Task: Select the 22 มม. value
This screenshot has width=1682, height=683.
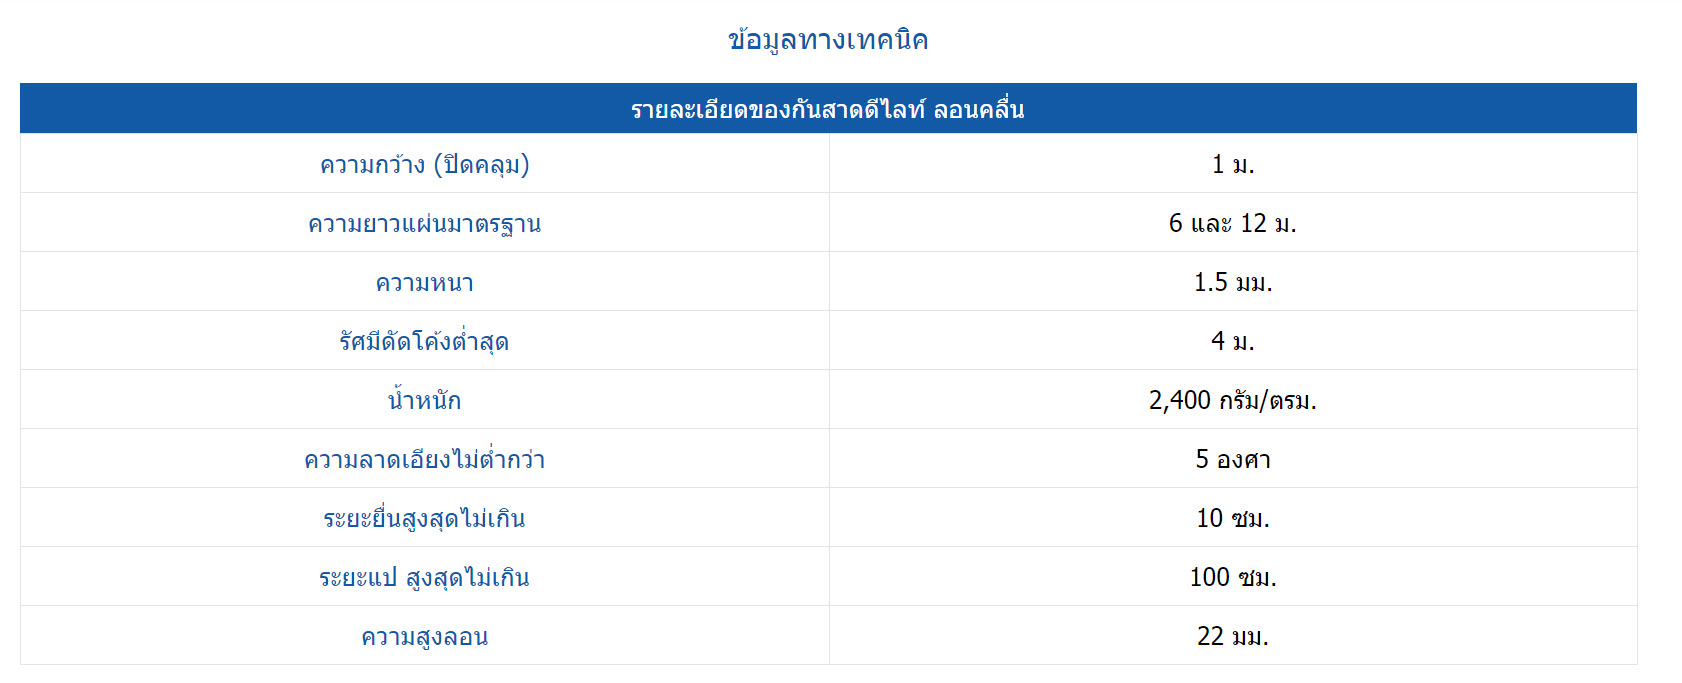Action: (1232, 636)
